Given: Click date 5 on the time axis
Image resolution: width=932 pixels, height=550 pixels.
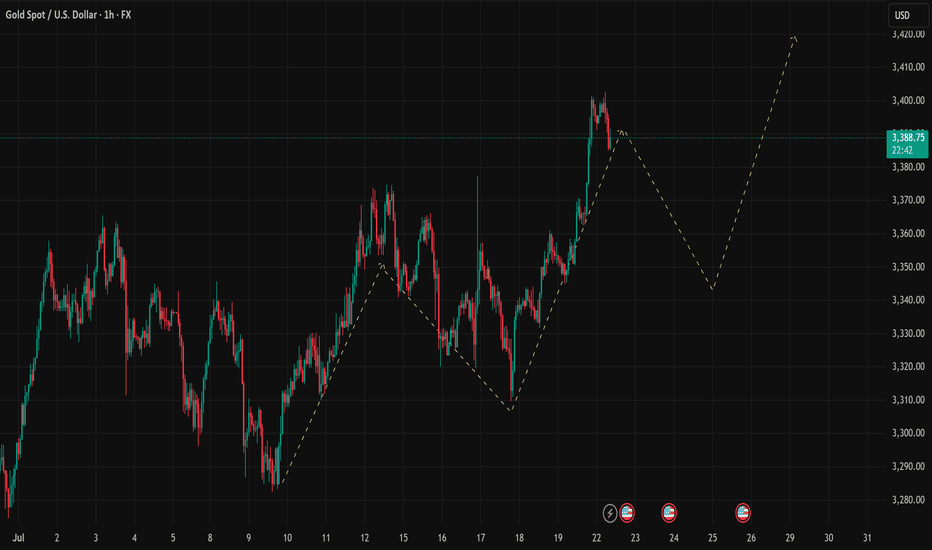Looking at the screenshot, I should 173,538.
